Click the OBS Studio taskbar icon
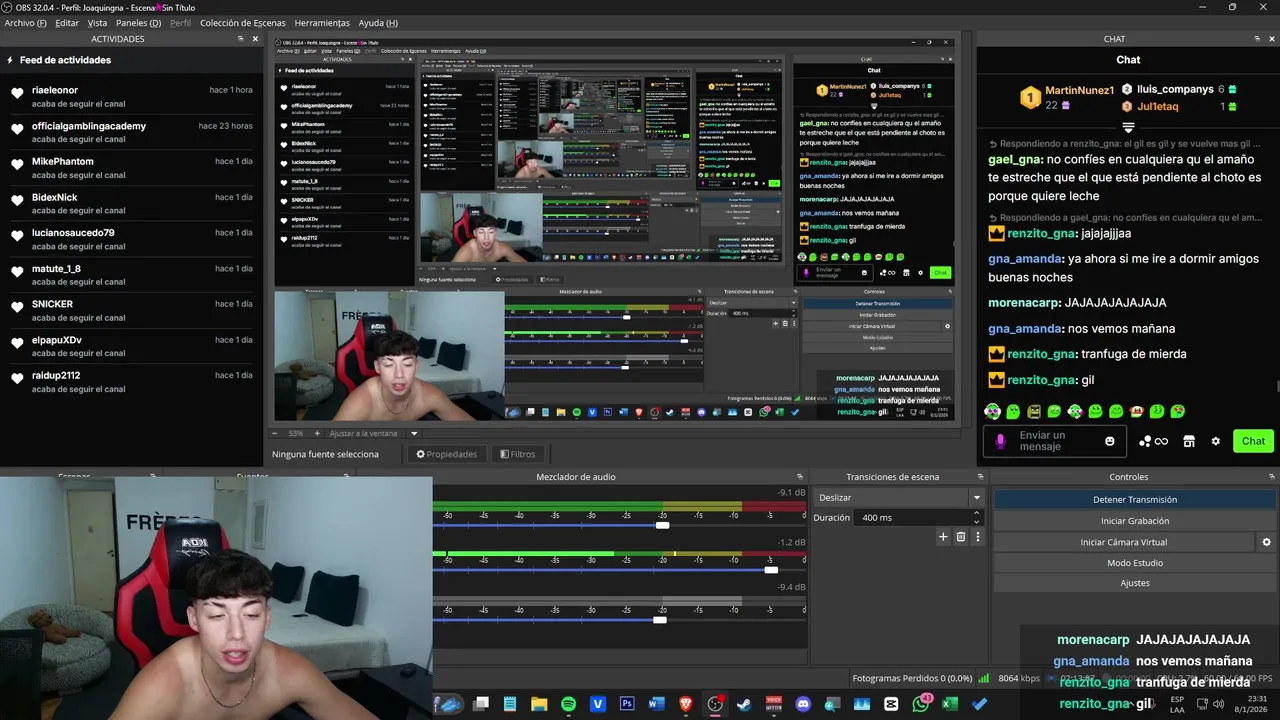 (715, 704)
